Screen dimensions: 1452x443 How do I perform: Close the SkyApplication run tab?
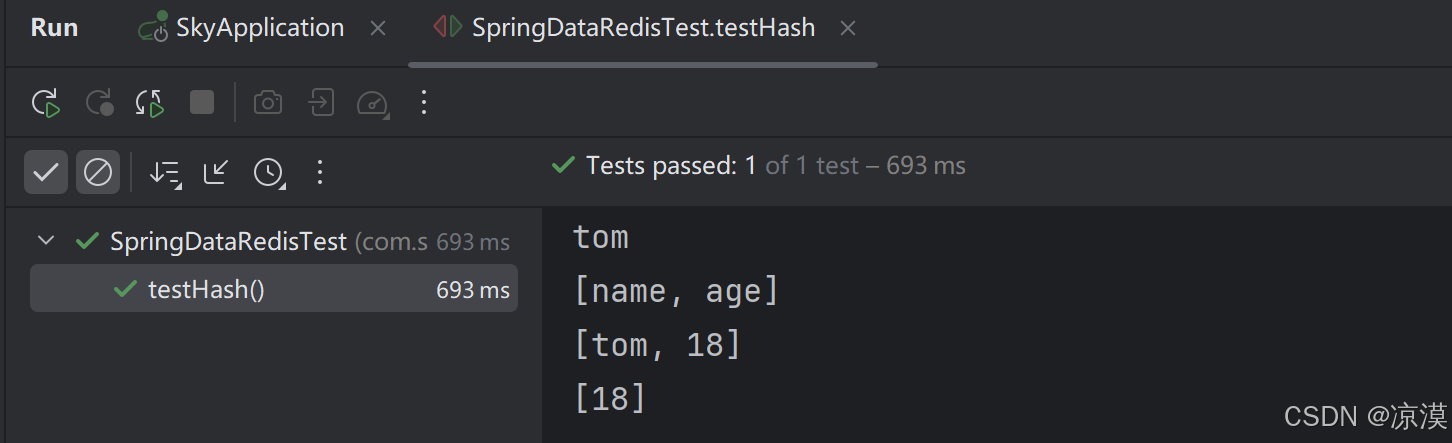378,29
